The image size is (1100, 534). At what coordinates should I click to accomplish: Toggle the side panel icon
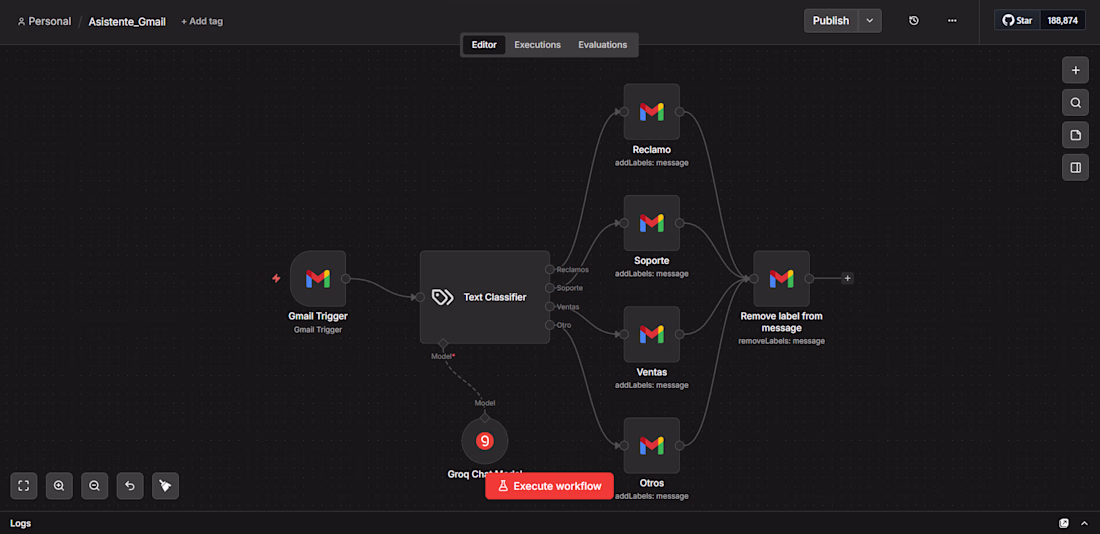coord(1075,167)
